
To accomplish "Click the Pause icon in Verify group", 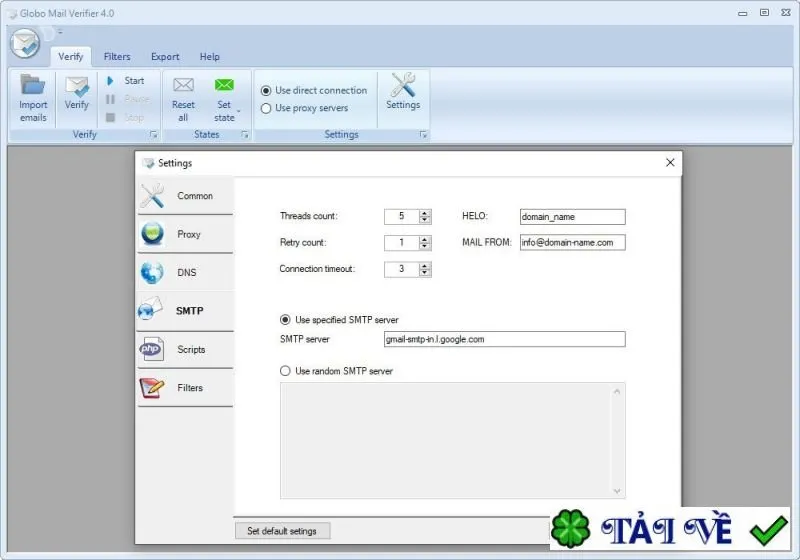I will pyautogui.click(x=110, y=99).
